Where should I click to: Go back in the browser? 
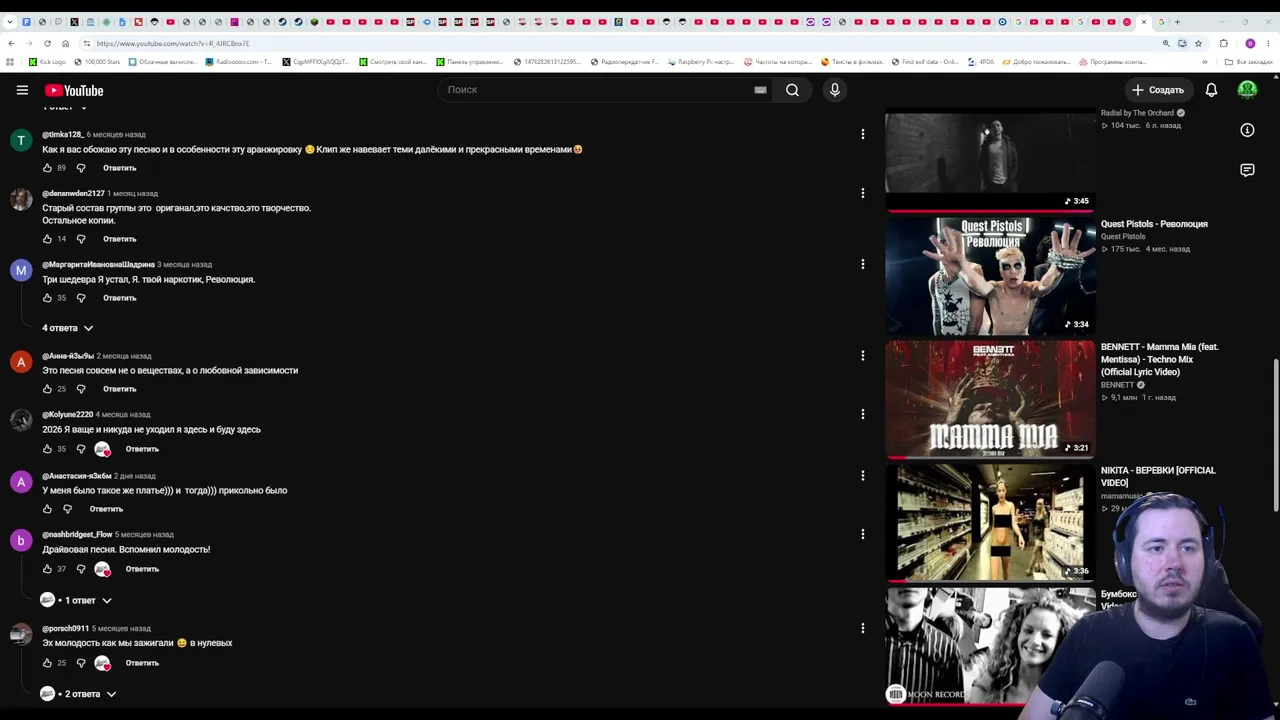click(11, 43)
